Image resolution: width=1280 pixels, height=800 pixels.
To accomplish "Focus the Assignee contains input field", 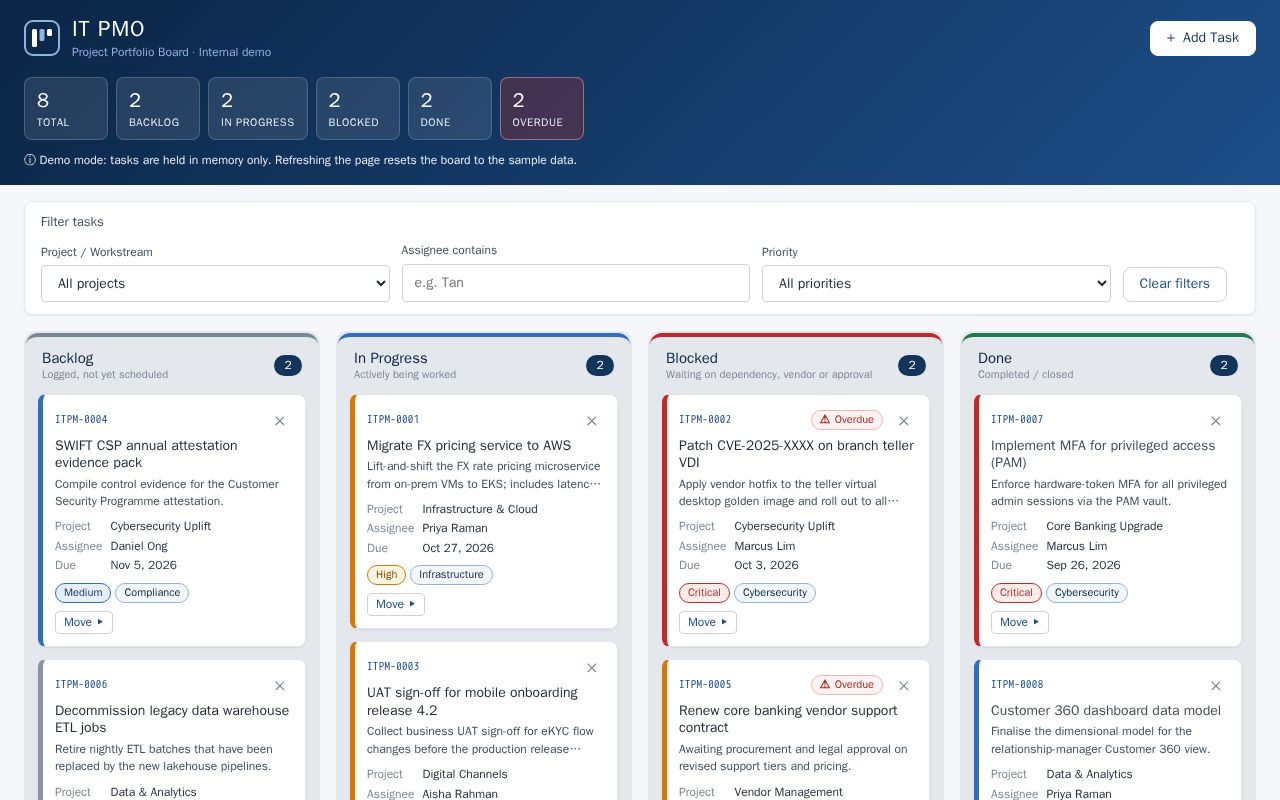I will click(x=576, y=283).
